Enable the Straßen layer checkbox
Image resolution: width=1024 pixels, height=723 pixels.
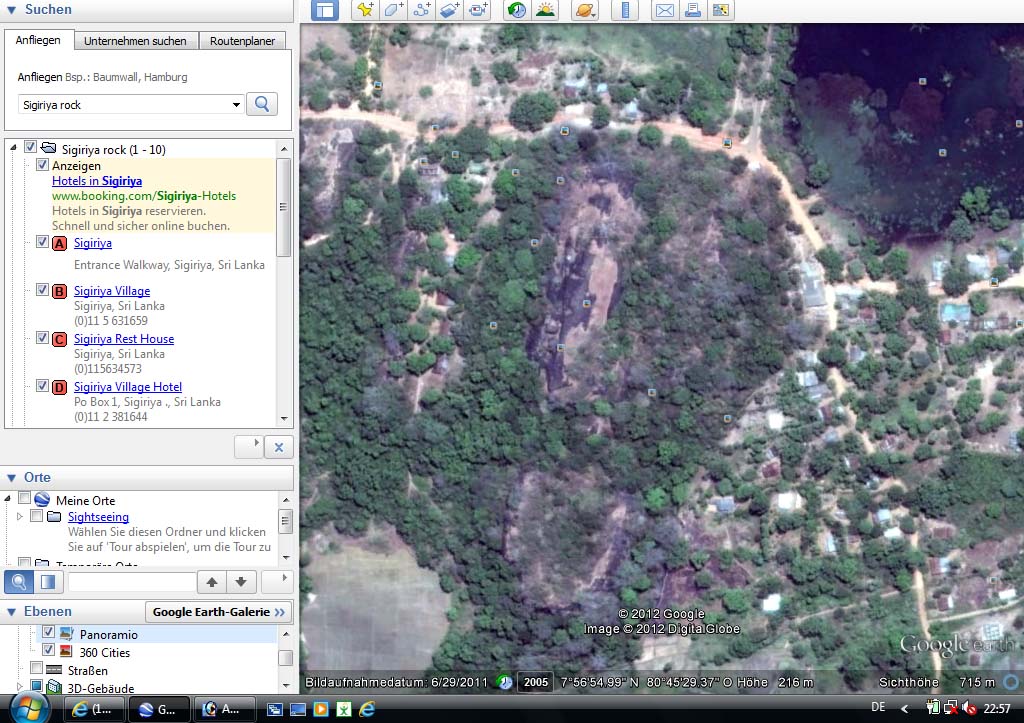click(x=37, y=668)
